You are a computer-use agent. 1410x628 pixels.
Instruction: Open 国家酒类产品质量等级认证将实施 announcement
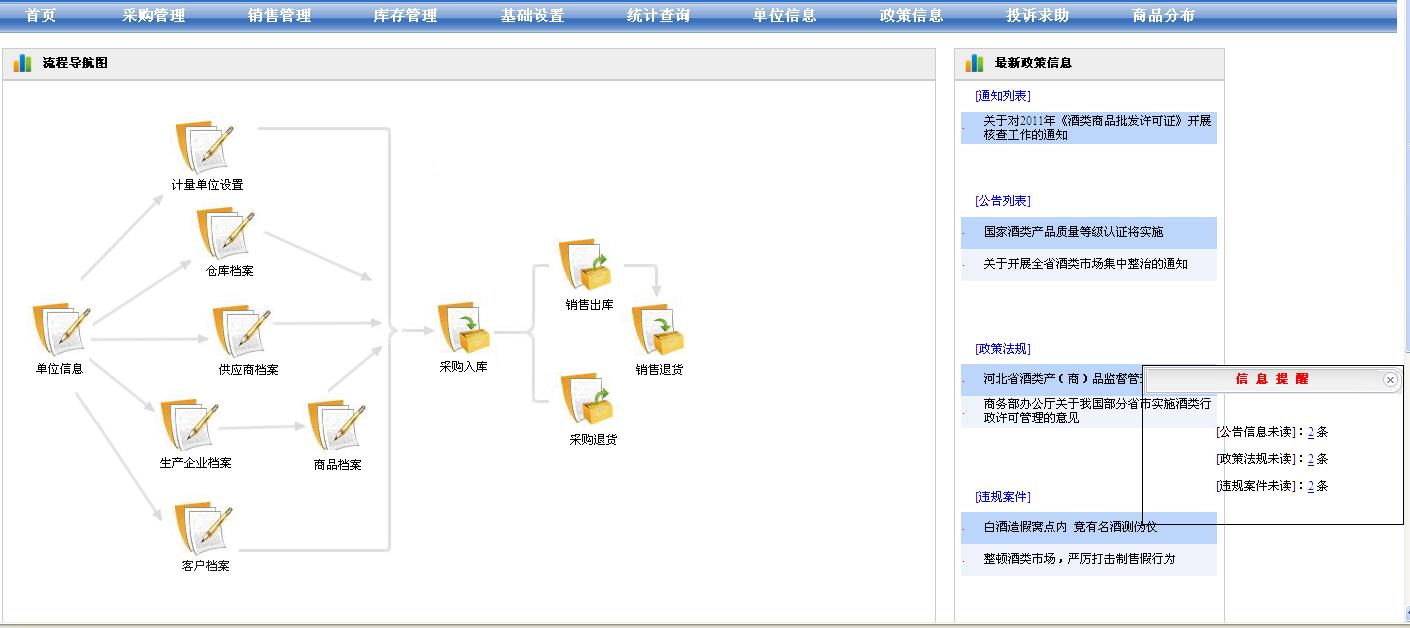1073,232
